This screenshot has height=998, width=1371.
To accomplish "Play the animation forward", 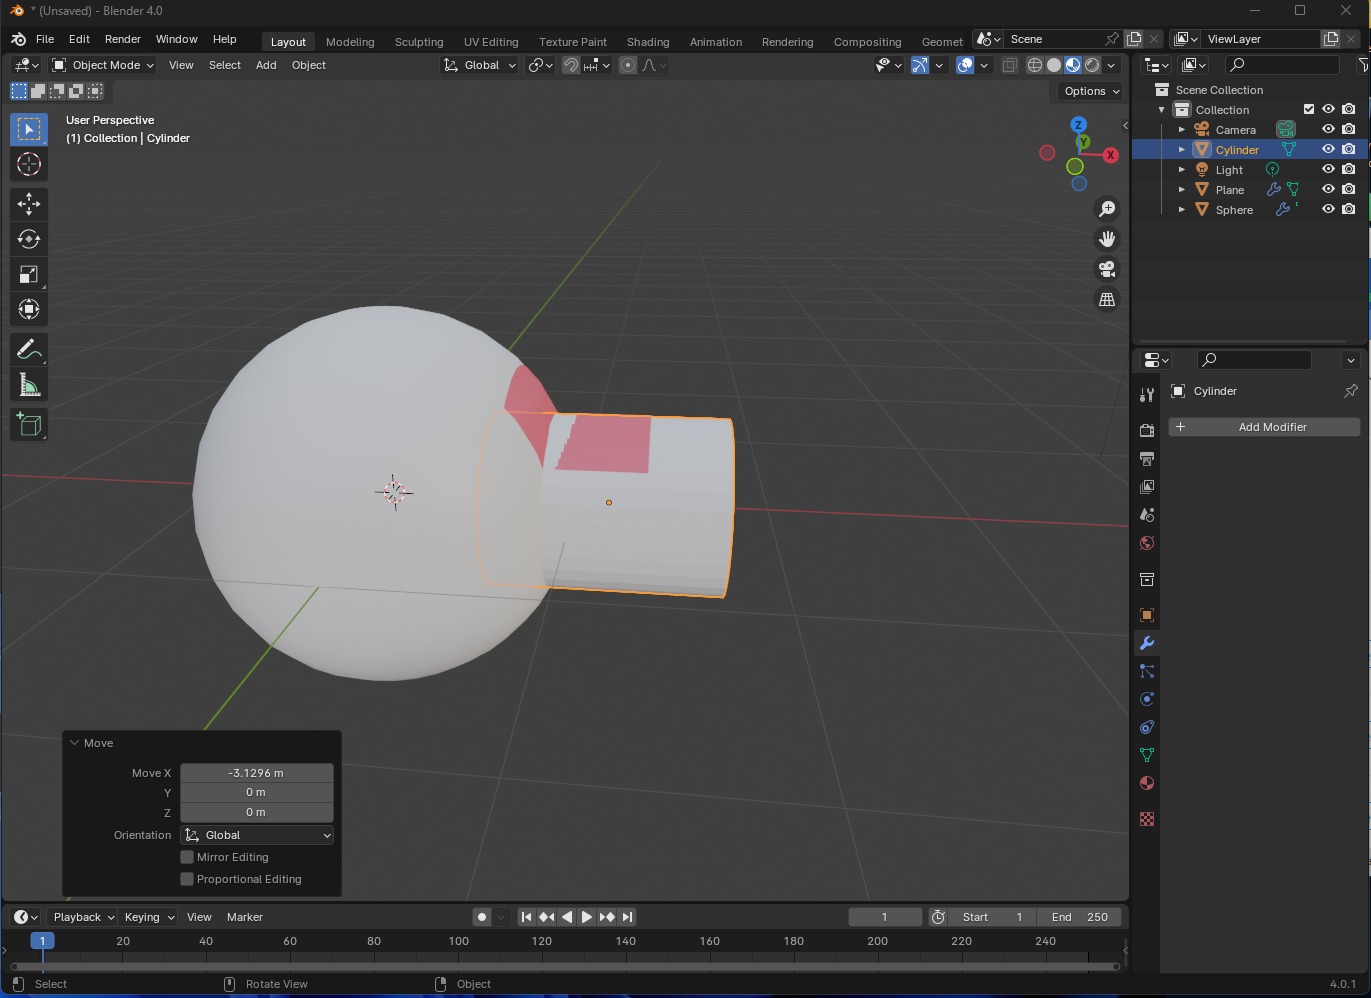I will click(x=587, y=917).
